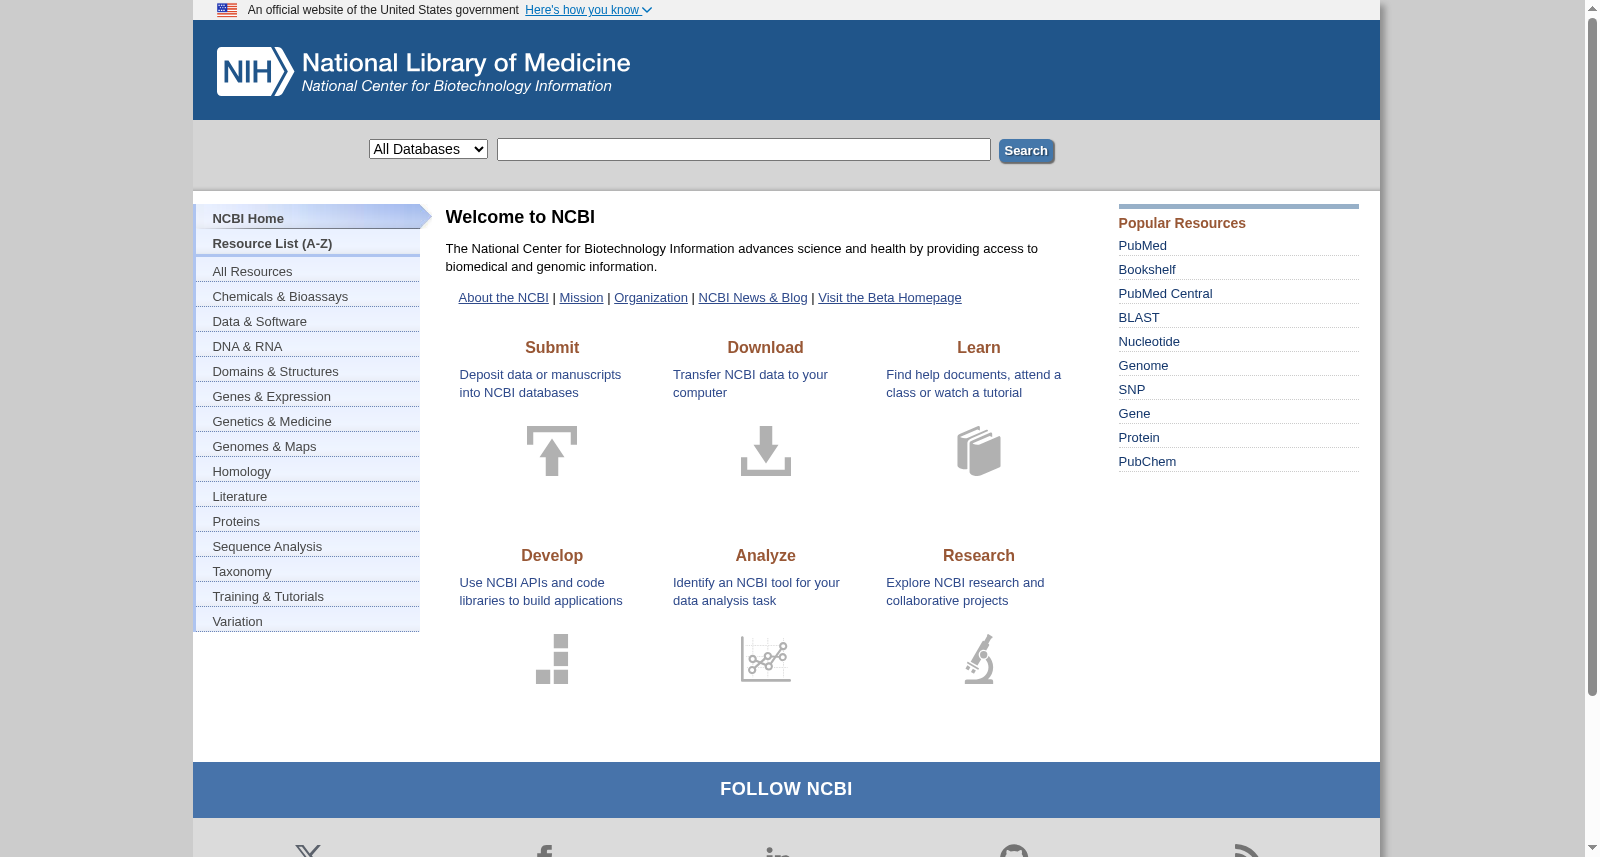Open Taxonomy category

point(308,571)
